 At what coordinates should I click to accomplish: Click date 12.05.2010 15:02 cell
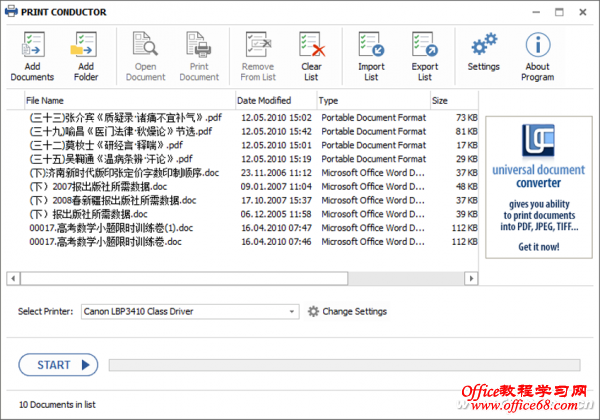tap(276, 117)
